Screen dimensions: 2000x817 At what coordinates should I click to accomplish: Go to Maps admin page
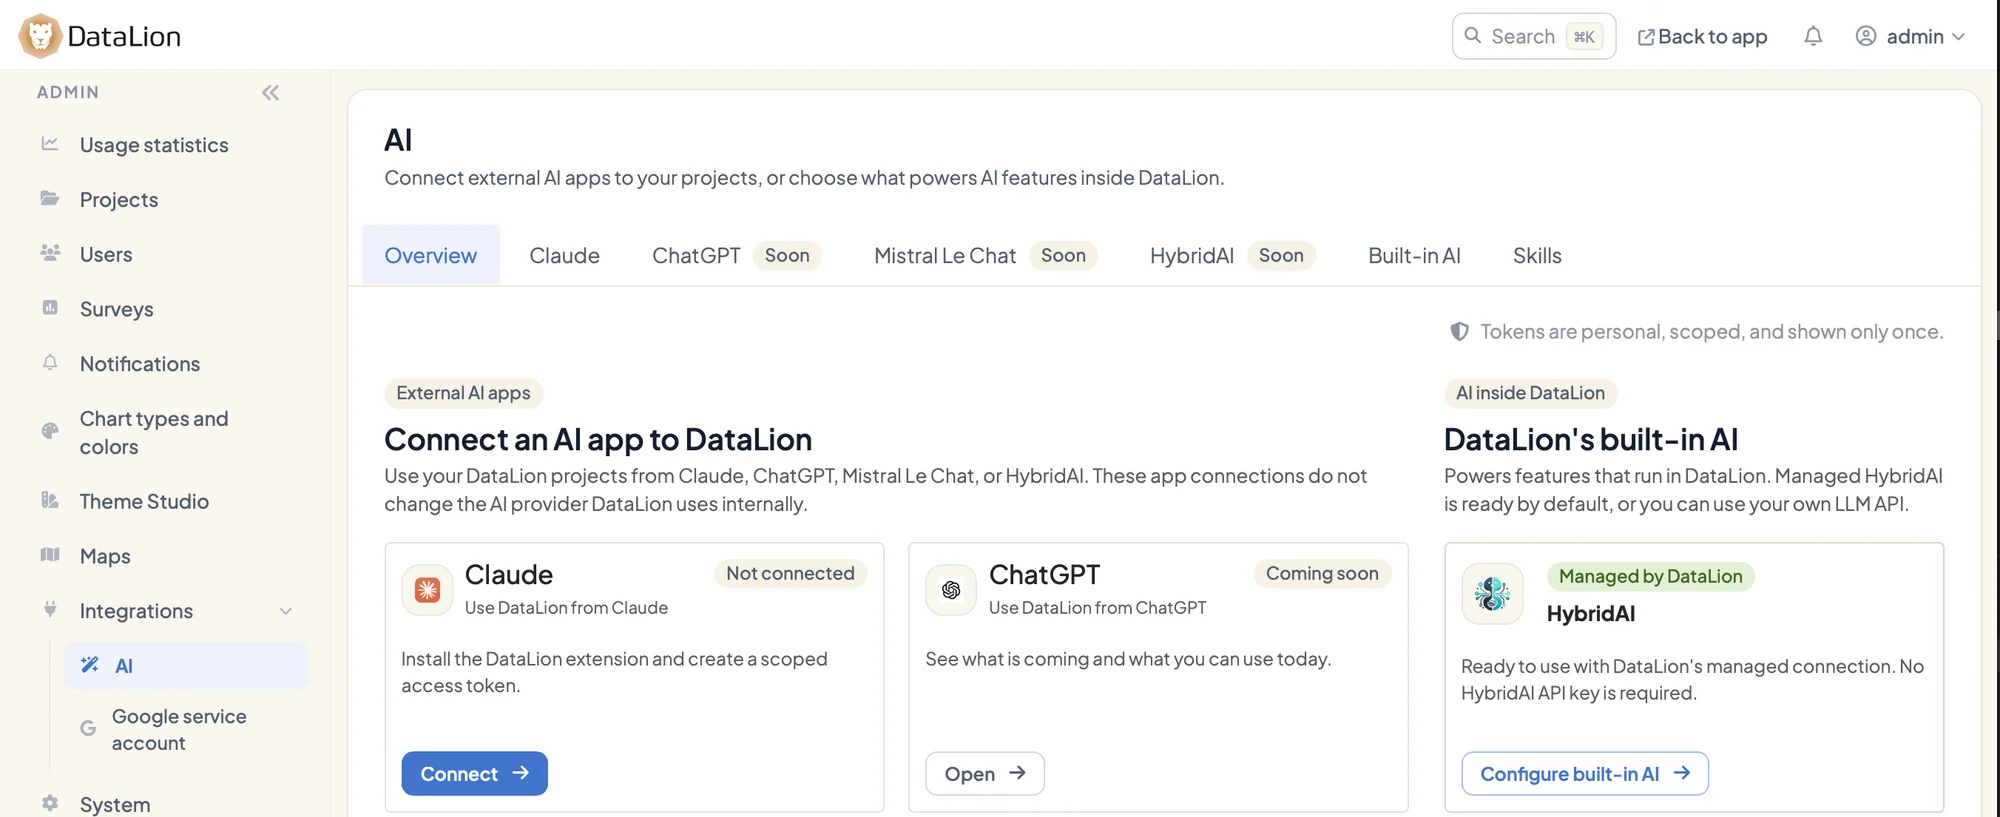105,556
